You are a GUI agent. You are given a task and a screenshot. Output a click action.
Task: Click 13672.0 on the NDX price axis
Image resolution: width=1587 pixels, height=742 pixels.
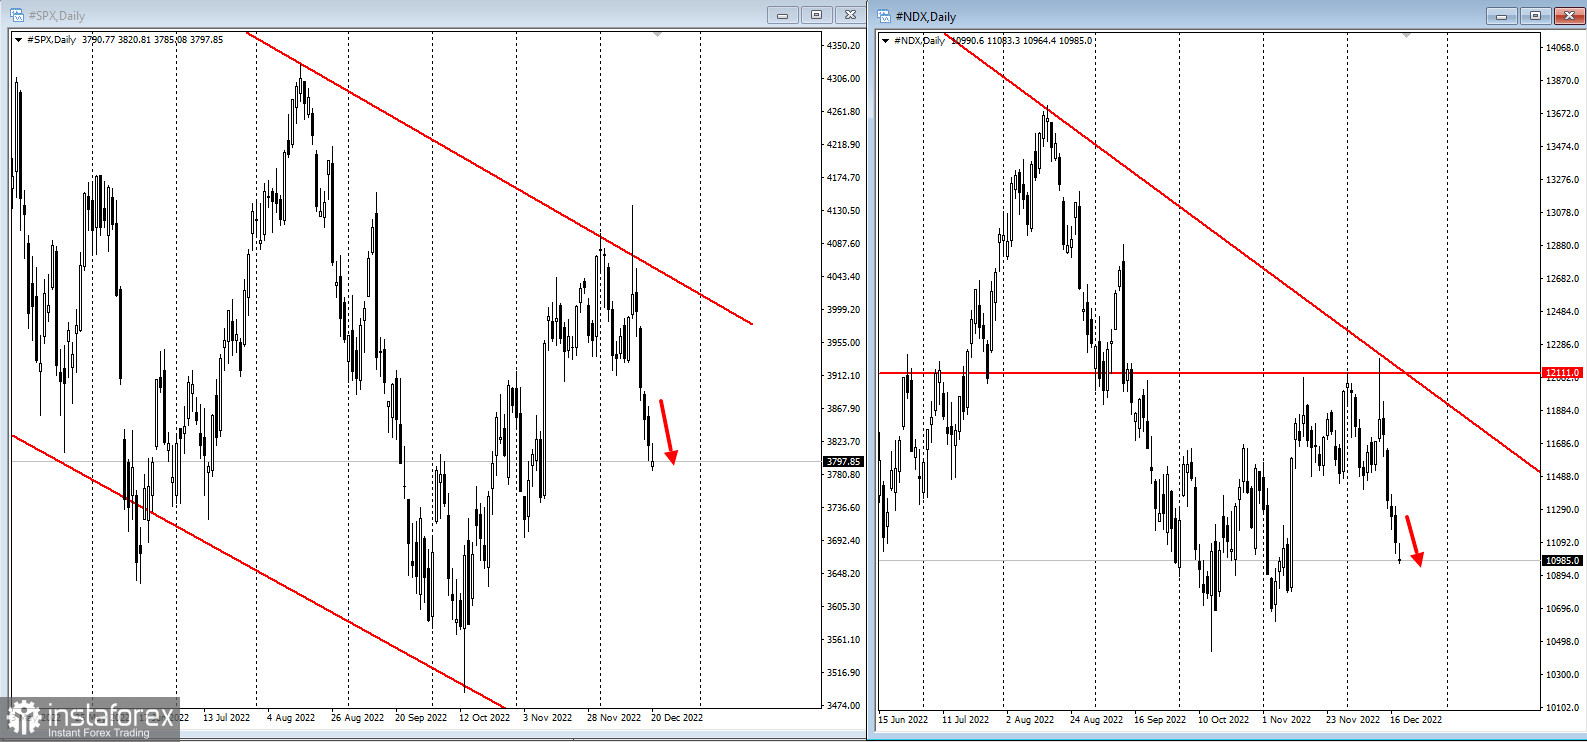pos(1562,114)
